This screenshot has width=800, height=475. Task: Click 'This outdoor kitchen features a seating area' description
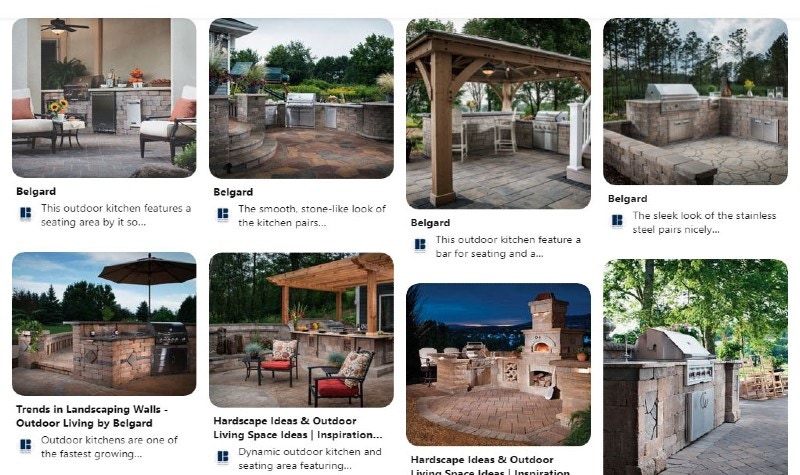116,215
